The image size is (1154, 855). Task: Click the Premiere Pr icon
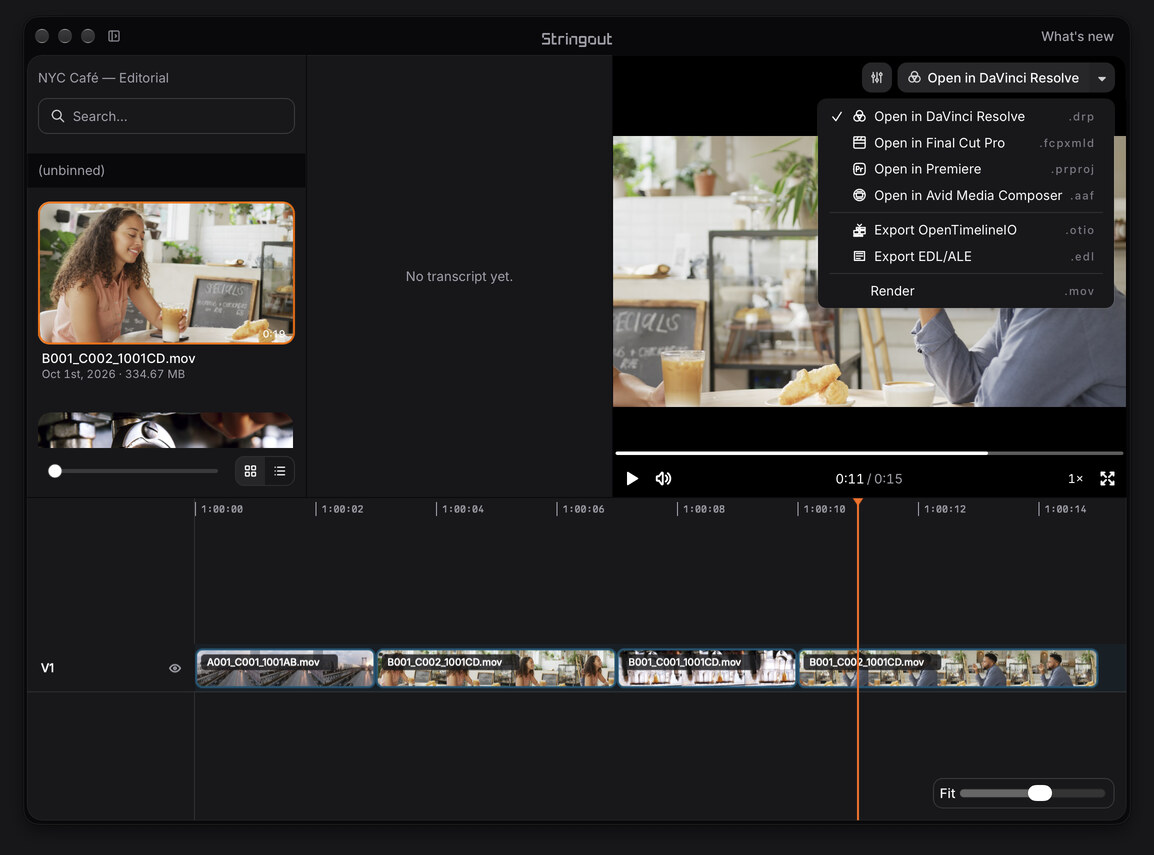[x=859, y=169]
